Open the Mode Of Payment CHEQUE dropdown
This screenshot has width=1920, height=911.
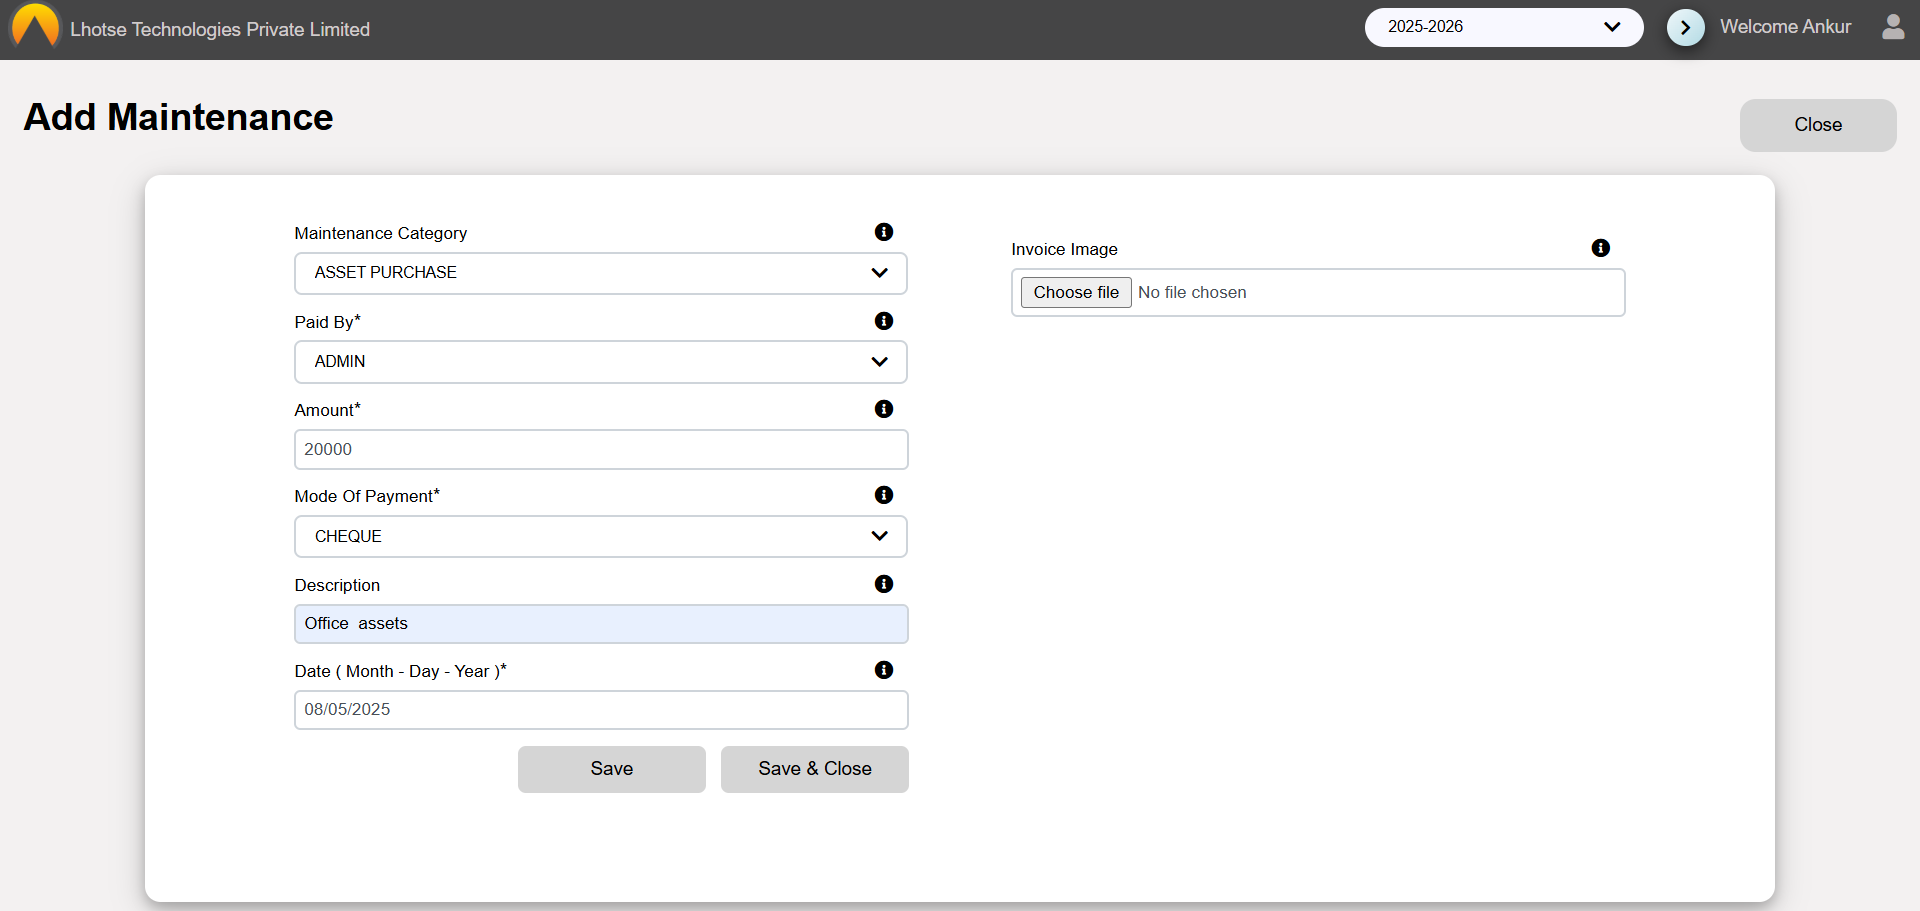[601, 537]
